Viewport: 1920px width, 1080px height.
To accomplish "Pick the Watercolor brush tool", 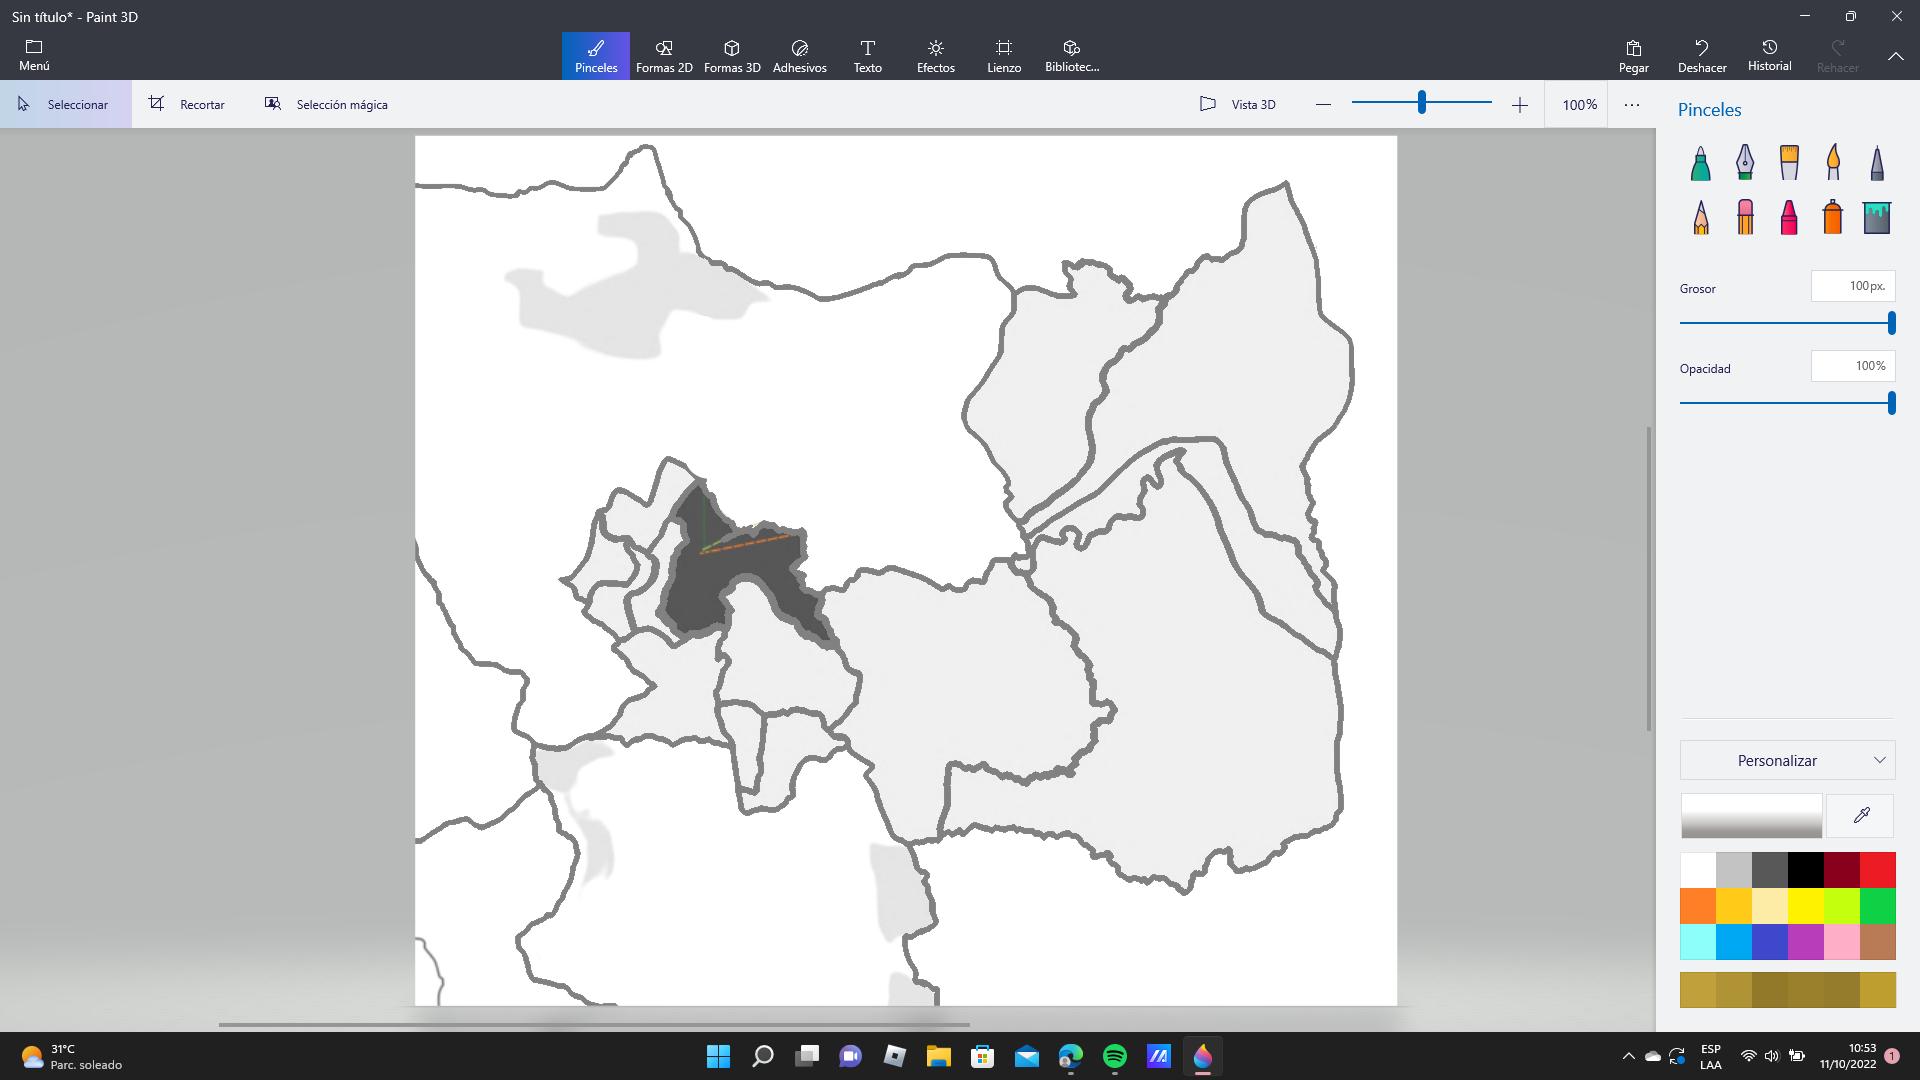I will 1833,163.
